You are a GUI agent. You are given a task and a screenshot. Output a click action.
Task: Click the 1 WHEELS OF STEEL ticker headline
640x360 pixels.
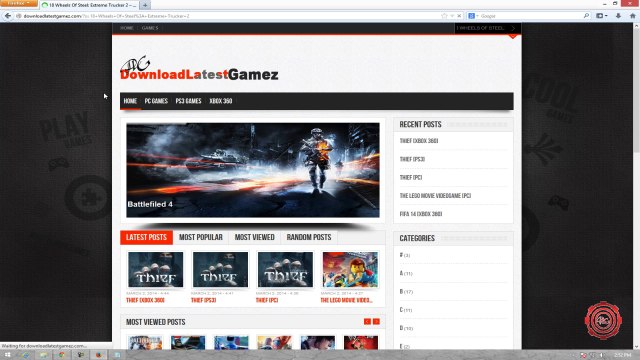point(480,28)
